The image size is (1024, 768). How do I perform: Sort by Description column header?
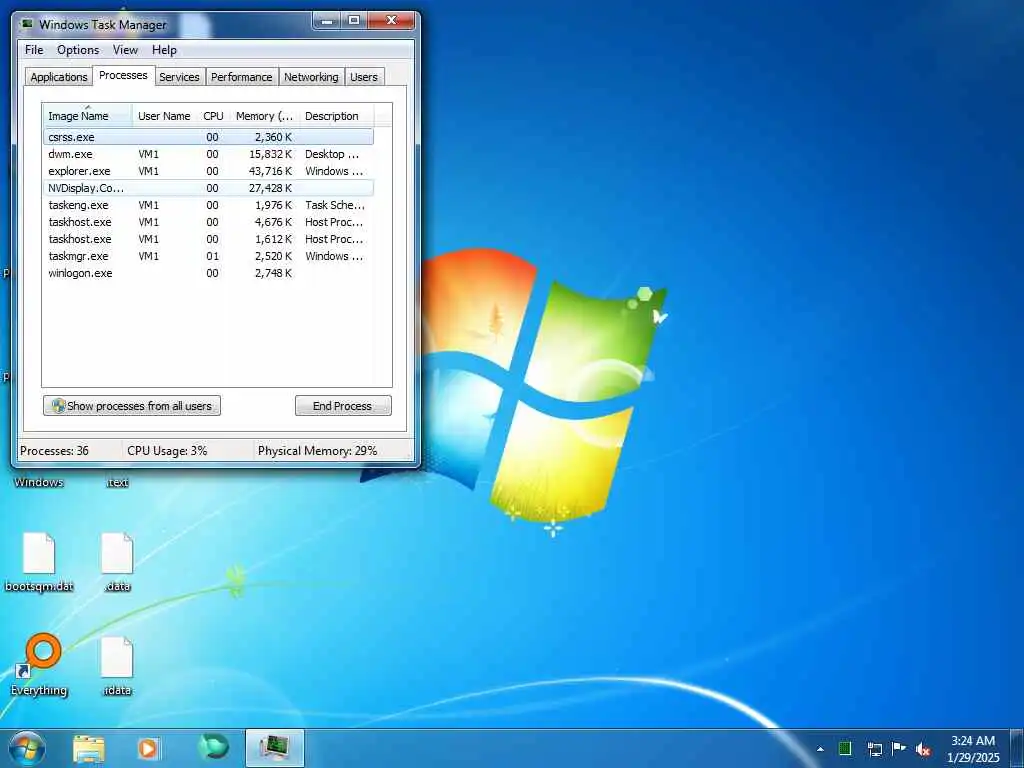[x=337, y=116]
